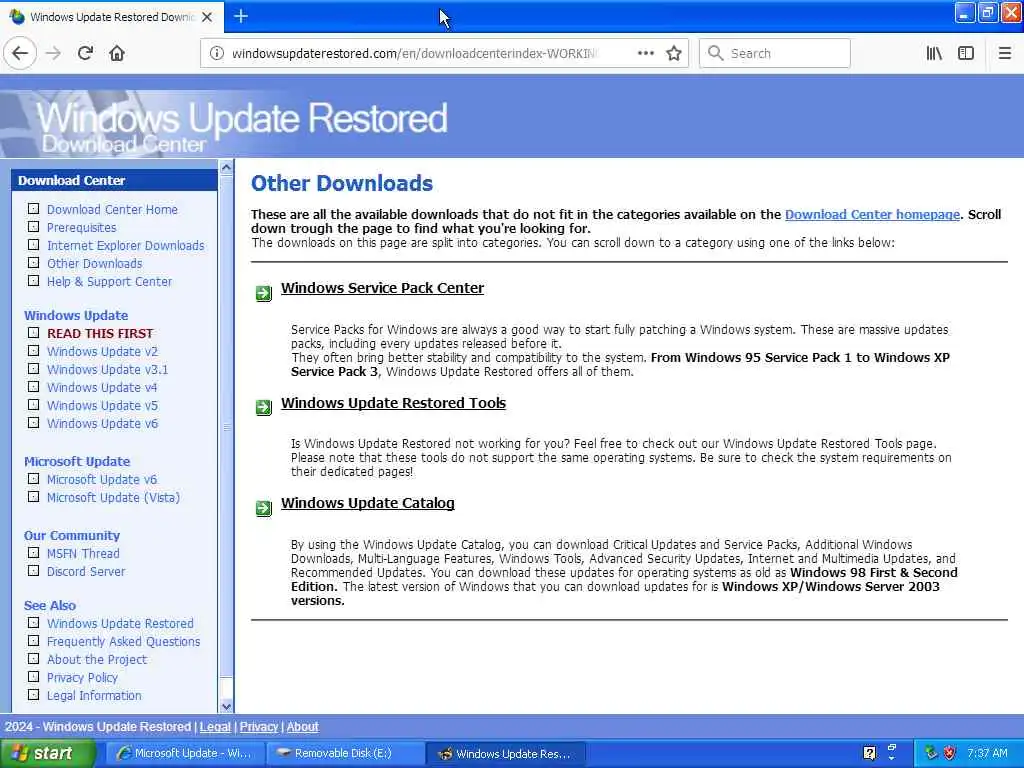The height and width of the screenshot is (768, 1024).
Task: Click the red security shield tray icon
Action: click(x=949, y=753)
